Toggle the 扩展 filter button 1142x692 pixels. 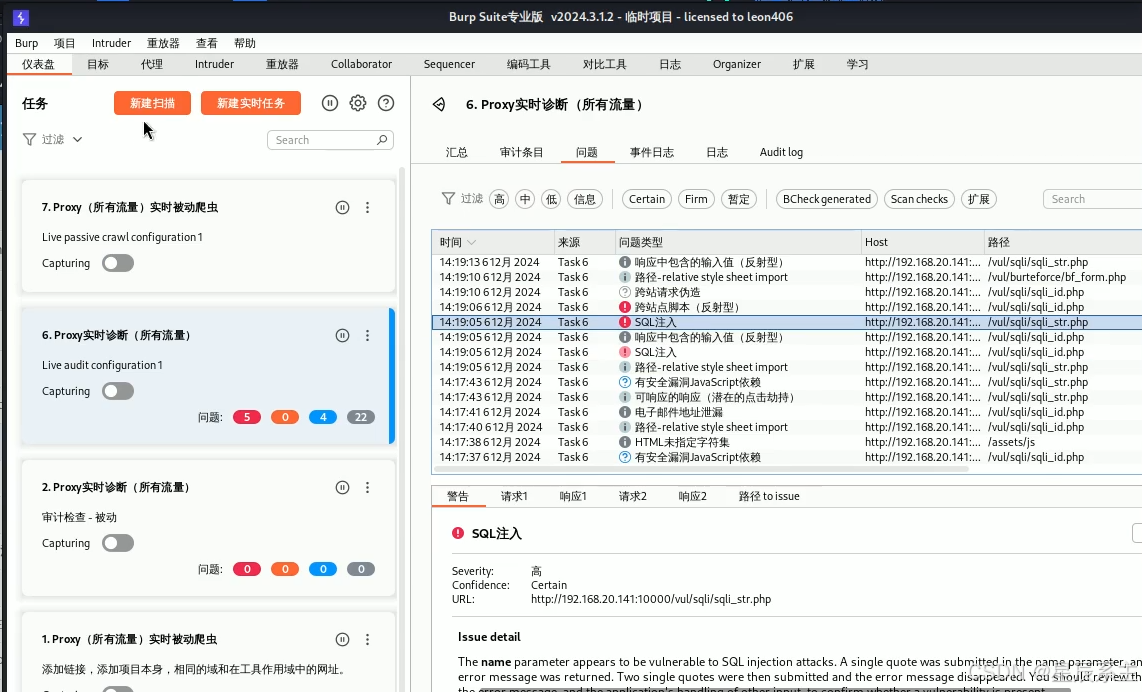pyautogui.click(x=979, y=199)
